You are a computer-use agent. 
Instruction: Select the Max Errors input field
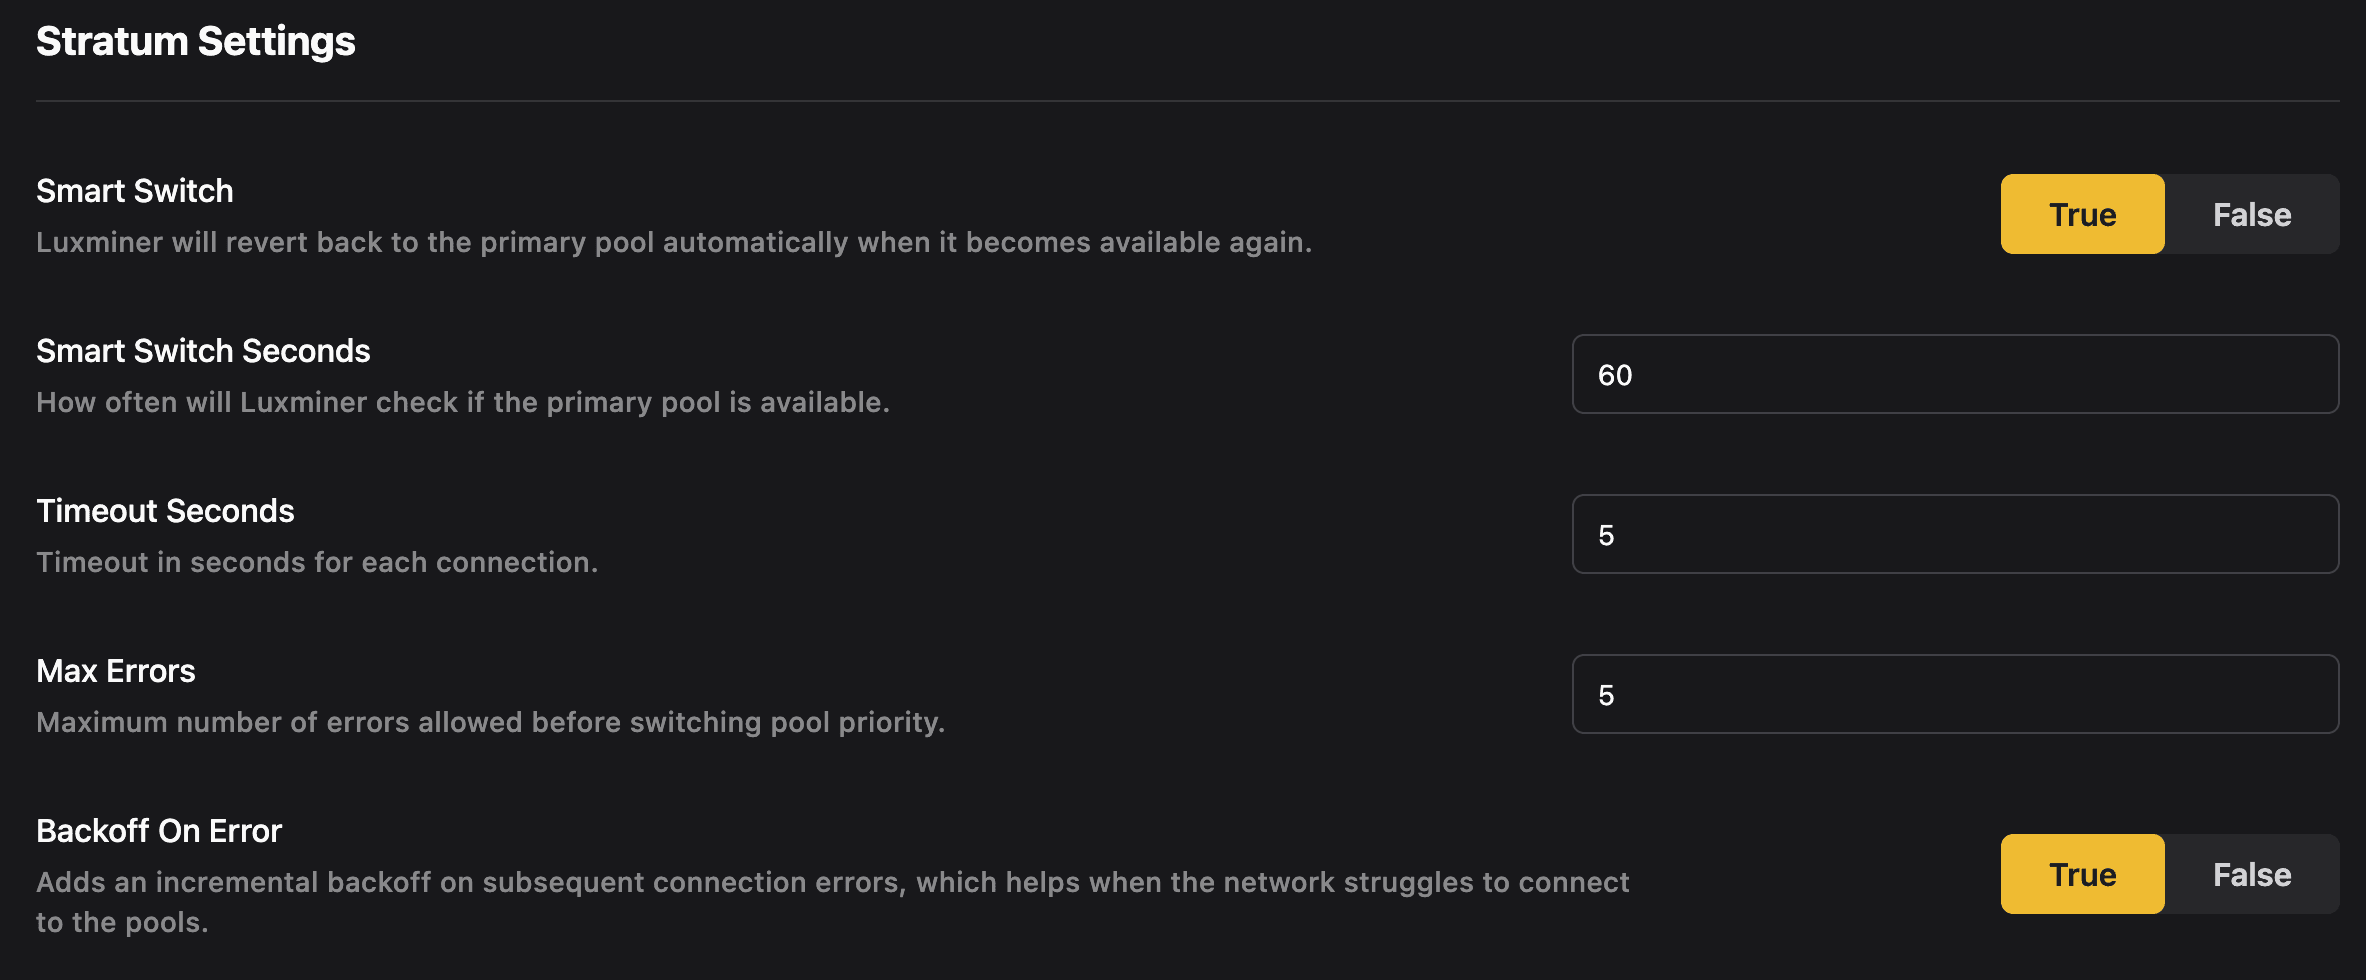coord(1955,694)
